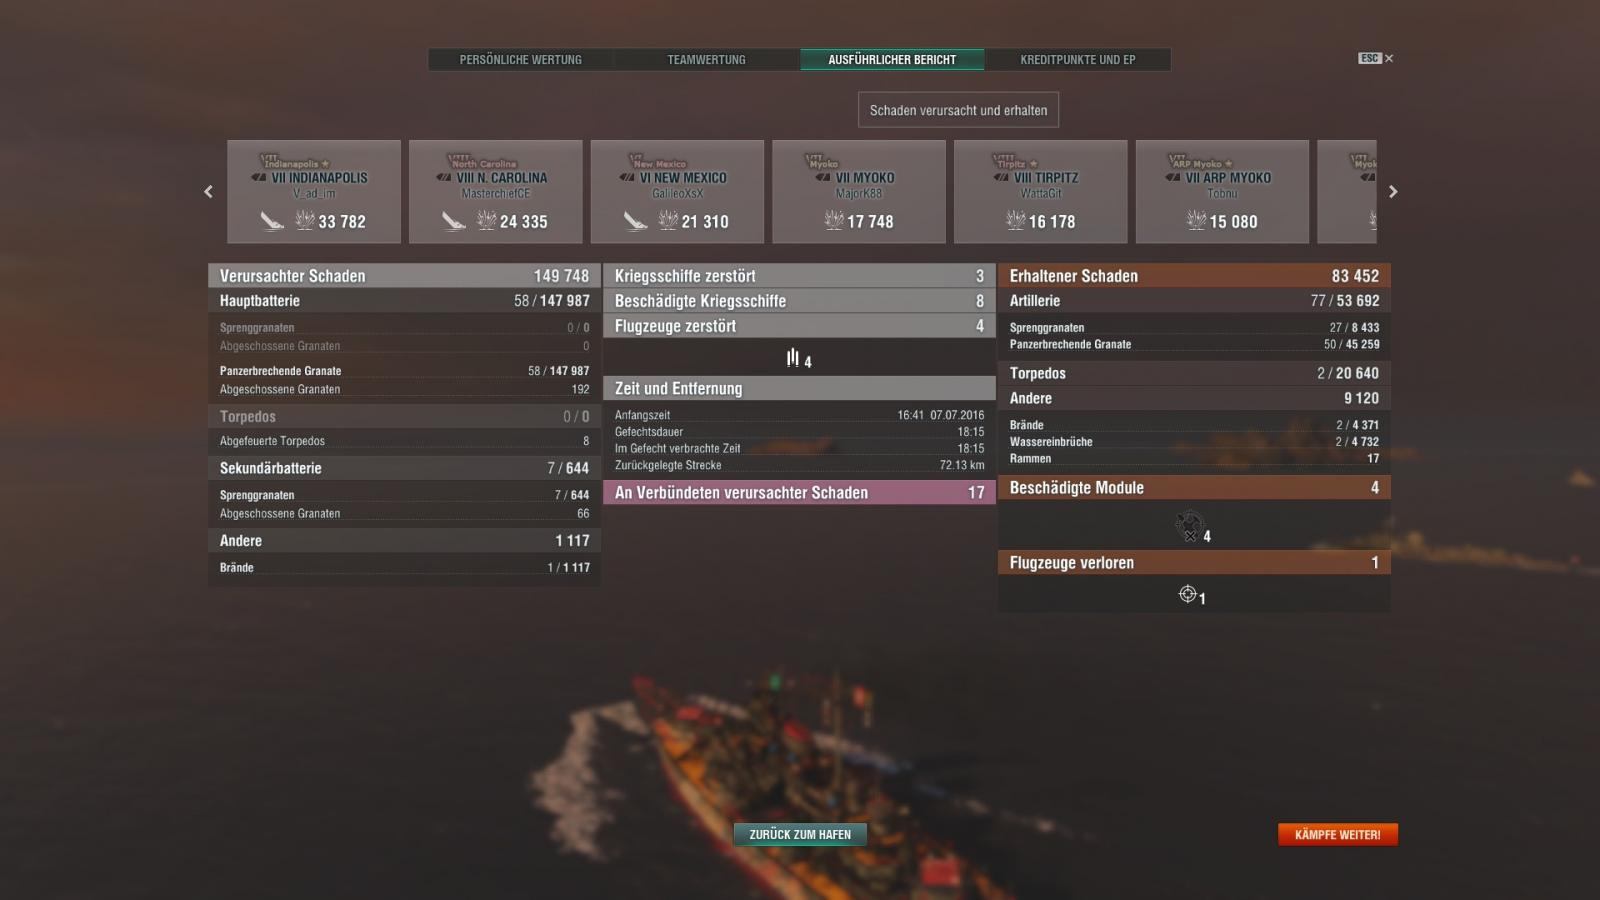
Task: Open the Persönliche Wertung tab
Action: coord(520,60)
